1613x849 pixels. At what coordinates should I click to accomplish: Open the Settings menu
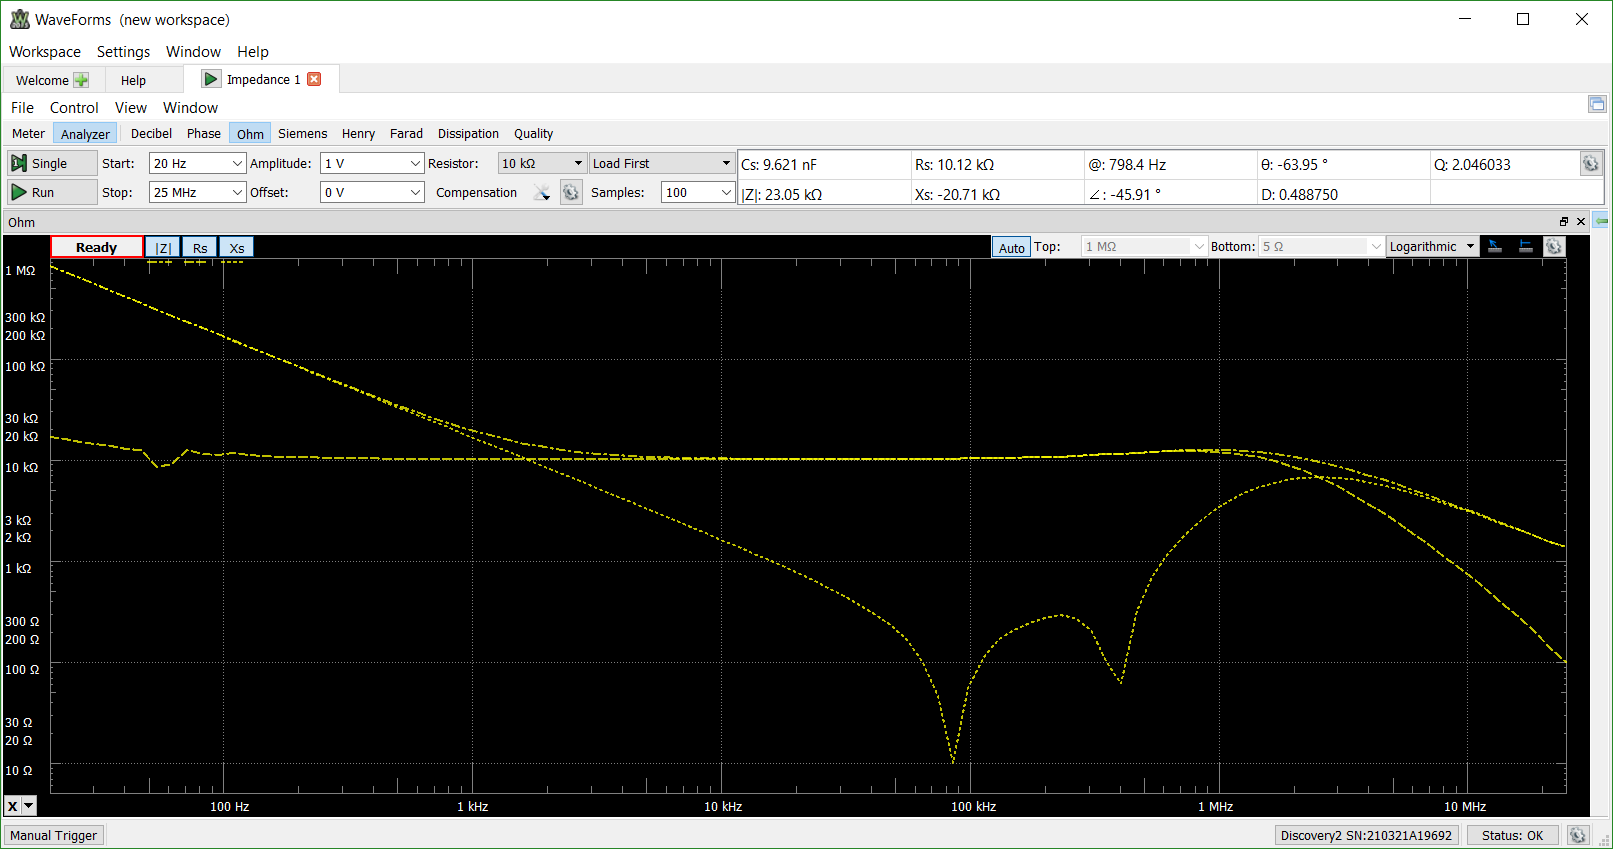[x=123, y=51]
